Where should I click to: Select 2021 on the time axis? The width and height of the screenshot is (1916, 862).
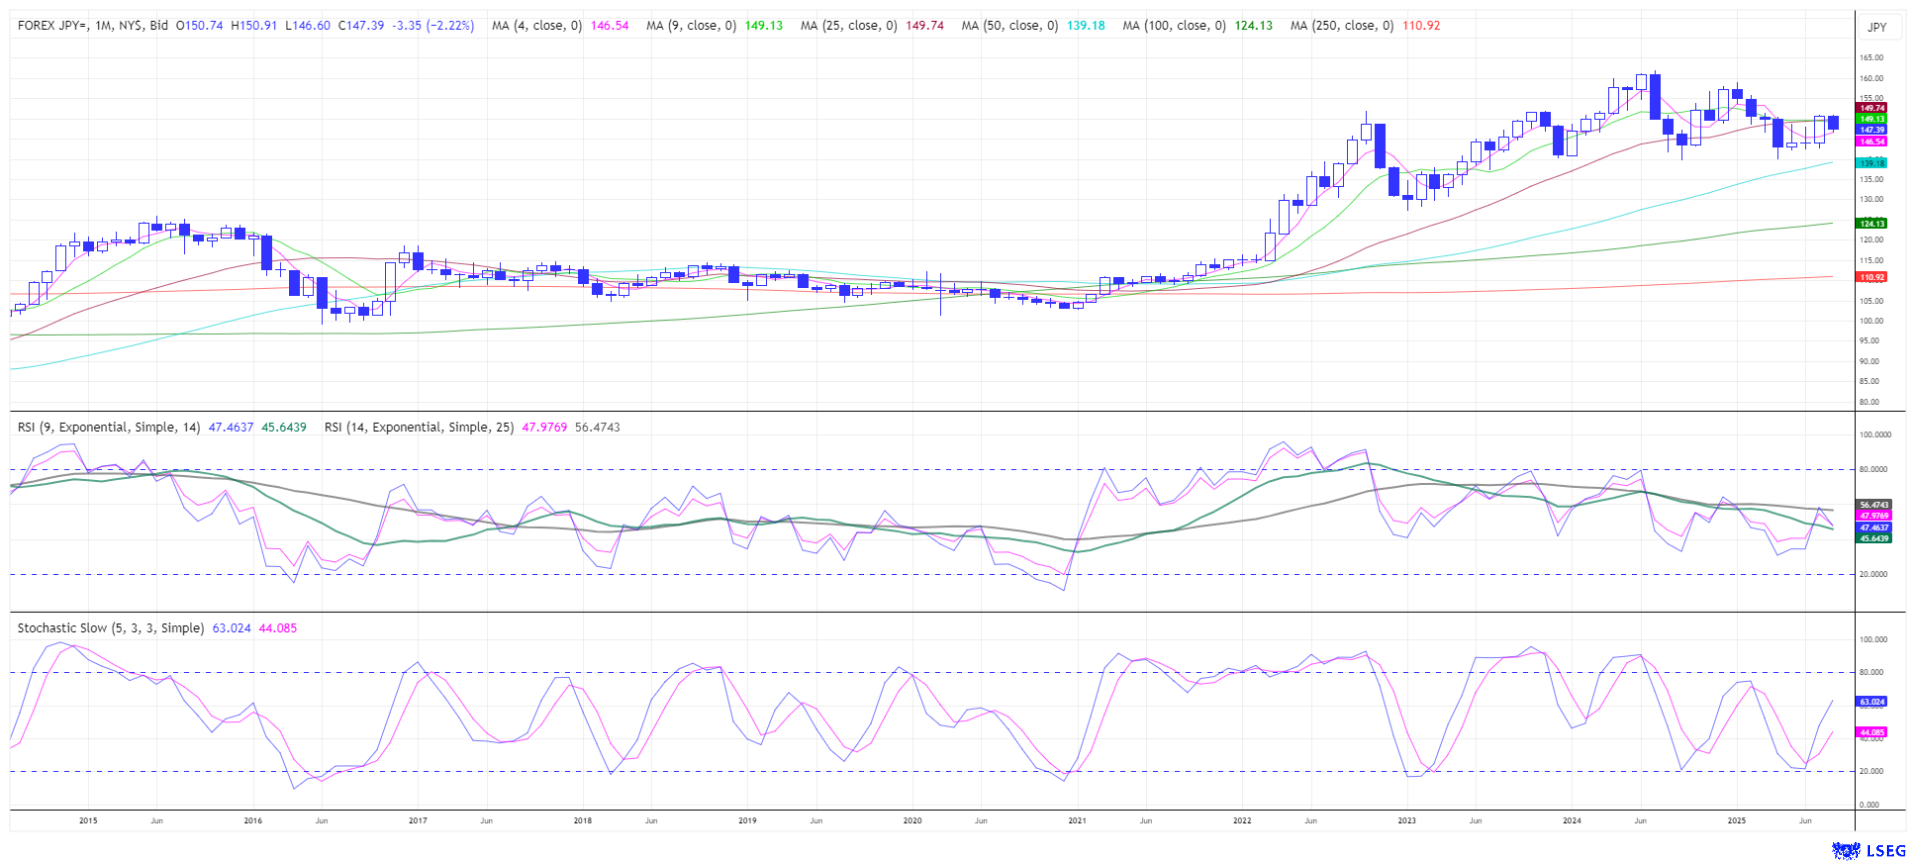[1077, 820]
